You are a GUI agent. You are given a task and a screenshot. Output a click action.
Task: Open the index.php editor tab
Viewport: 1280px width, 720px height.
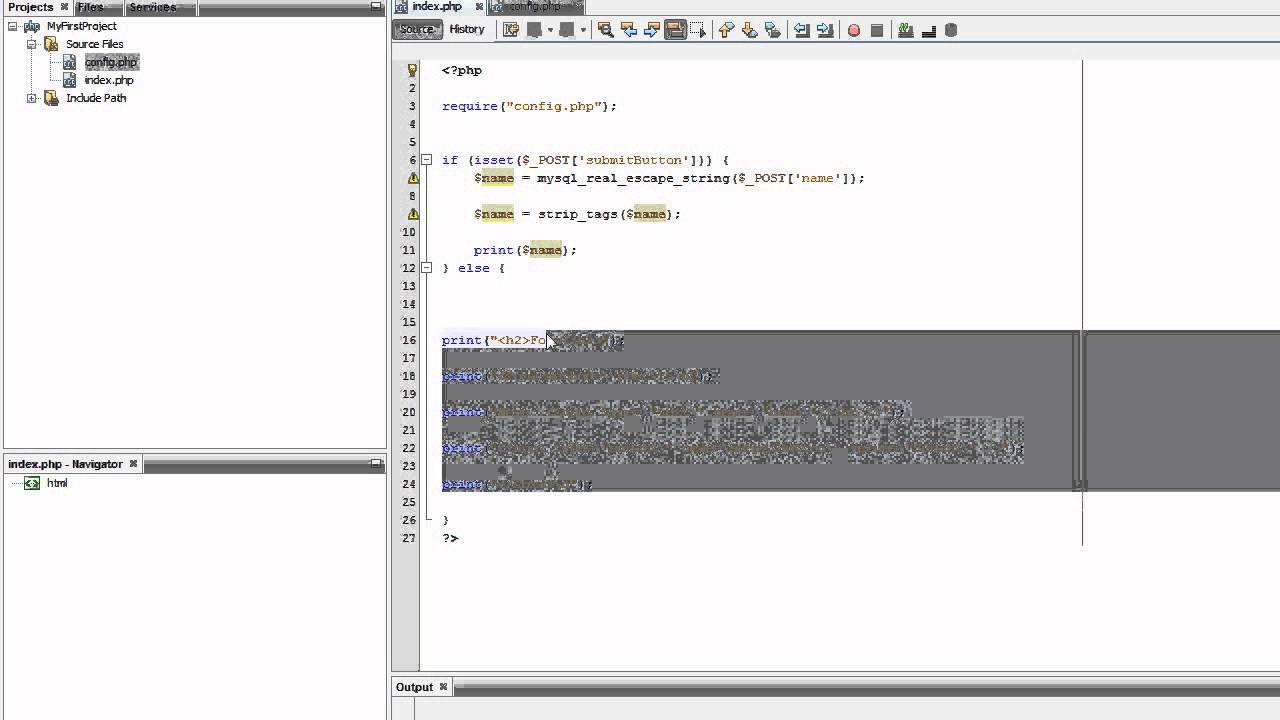point(437,7)
